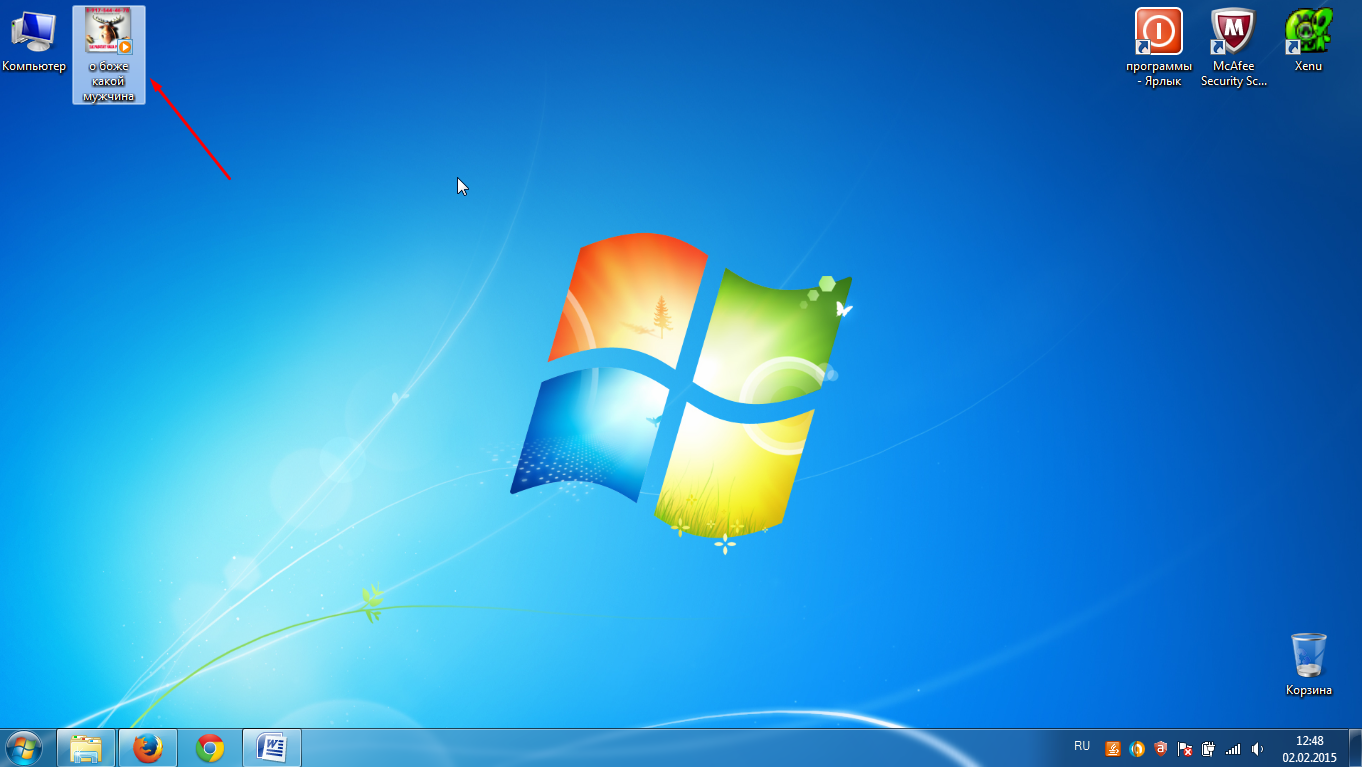Click the blue-orange circular tray icon
The image size is (1362, 767).
coord(1137,748)
